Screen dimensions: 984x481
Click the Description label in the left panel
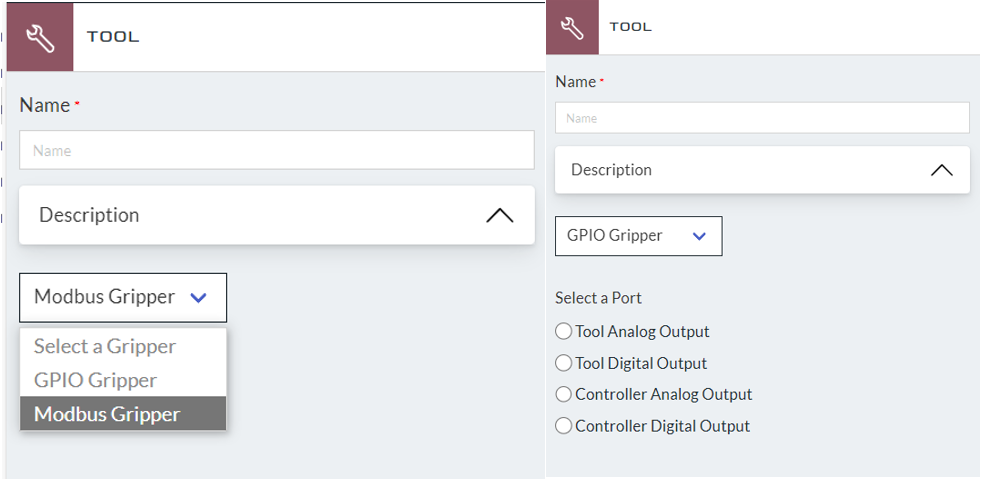[x=89, y=215]
